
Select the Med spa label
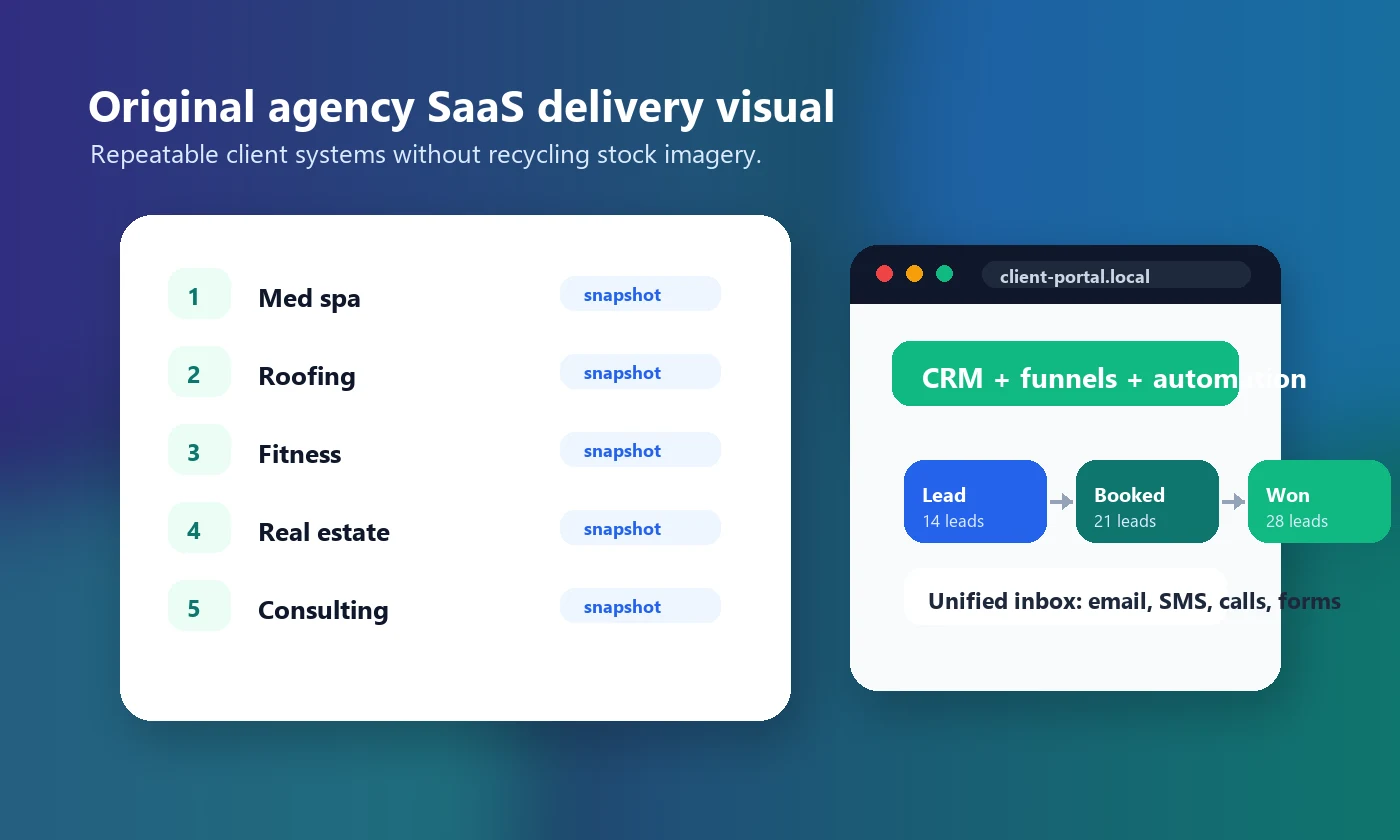309,298
